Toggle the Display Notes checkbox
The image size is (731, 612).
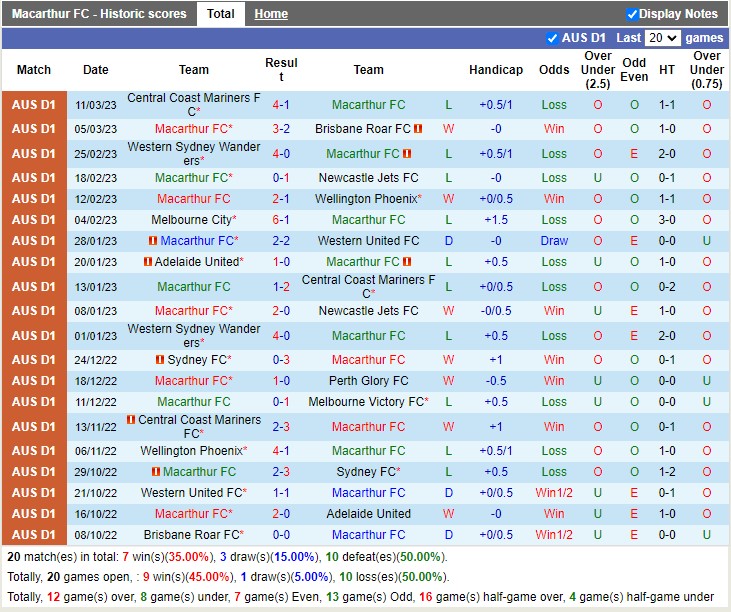coord(632,14)
